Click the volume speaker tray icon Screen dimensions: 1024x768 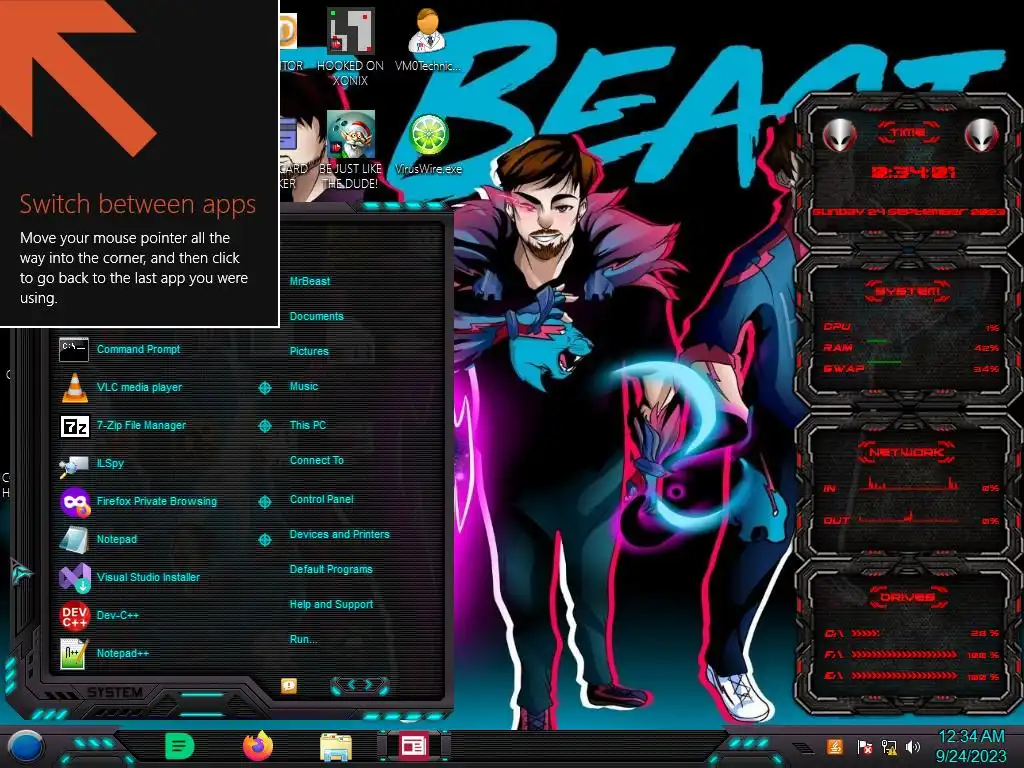(x=913, y=747)
